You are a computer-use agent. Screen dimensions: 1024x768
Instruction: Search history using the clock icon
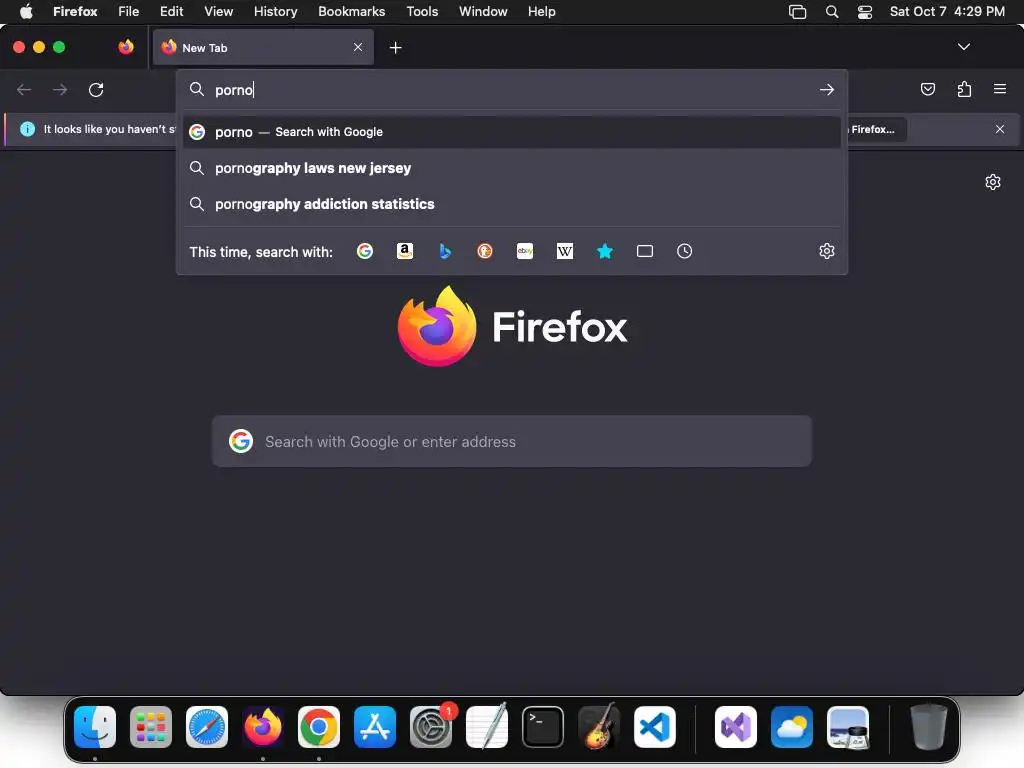(684, 251)
